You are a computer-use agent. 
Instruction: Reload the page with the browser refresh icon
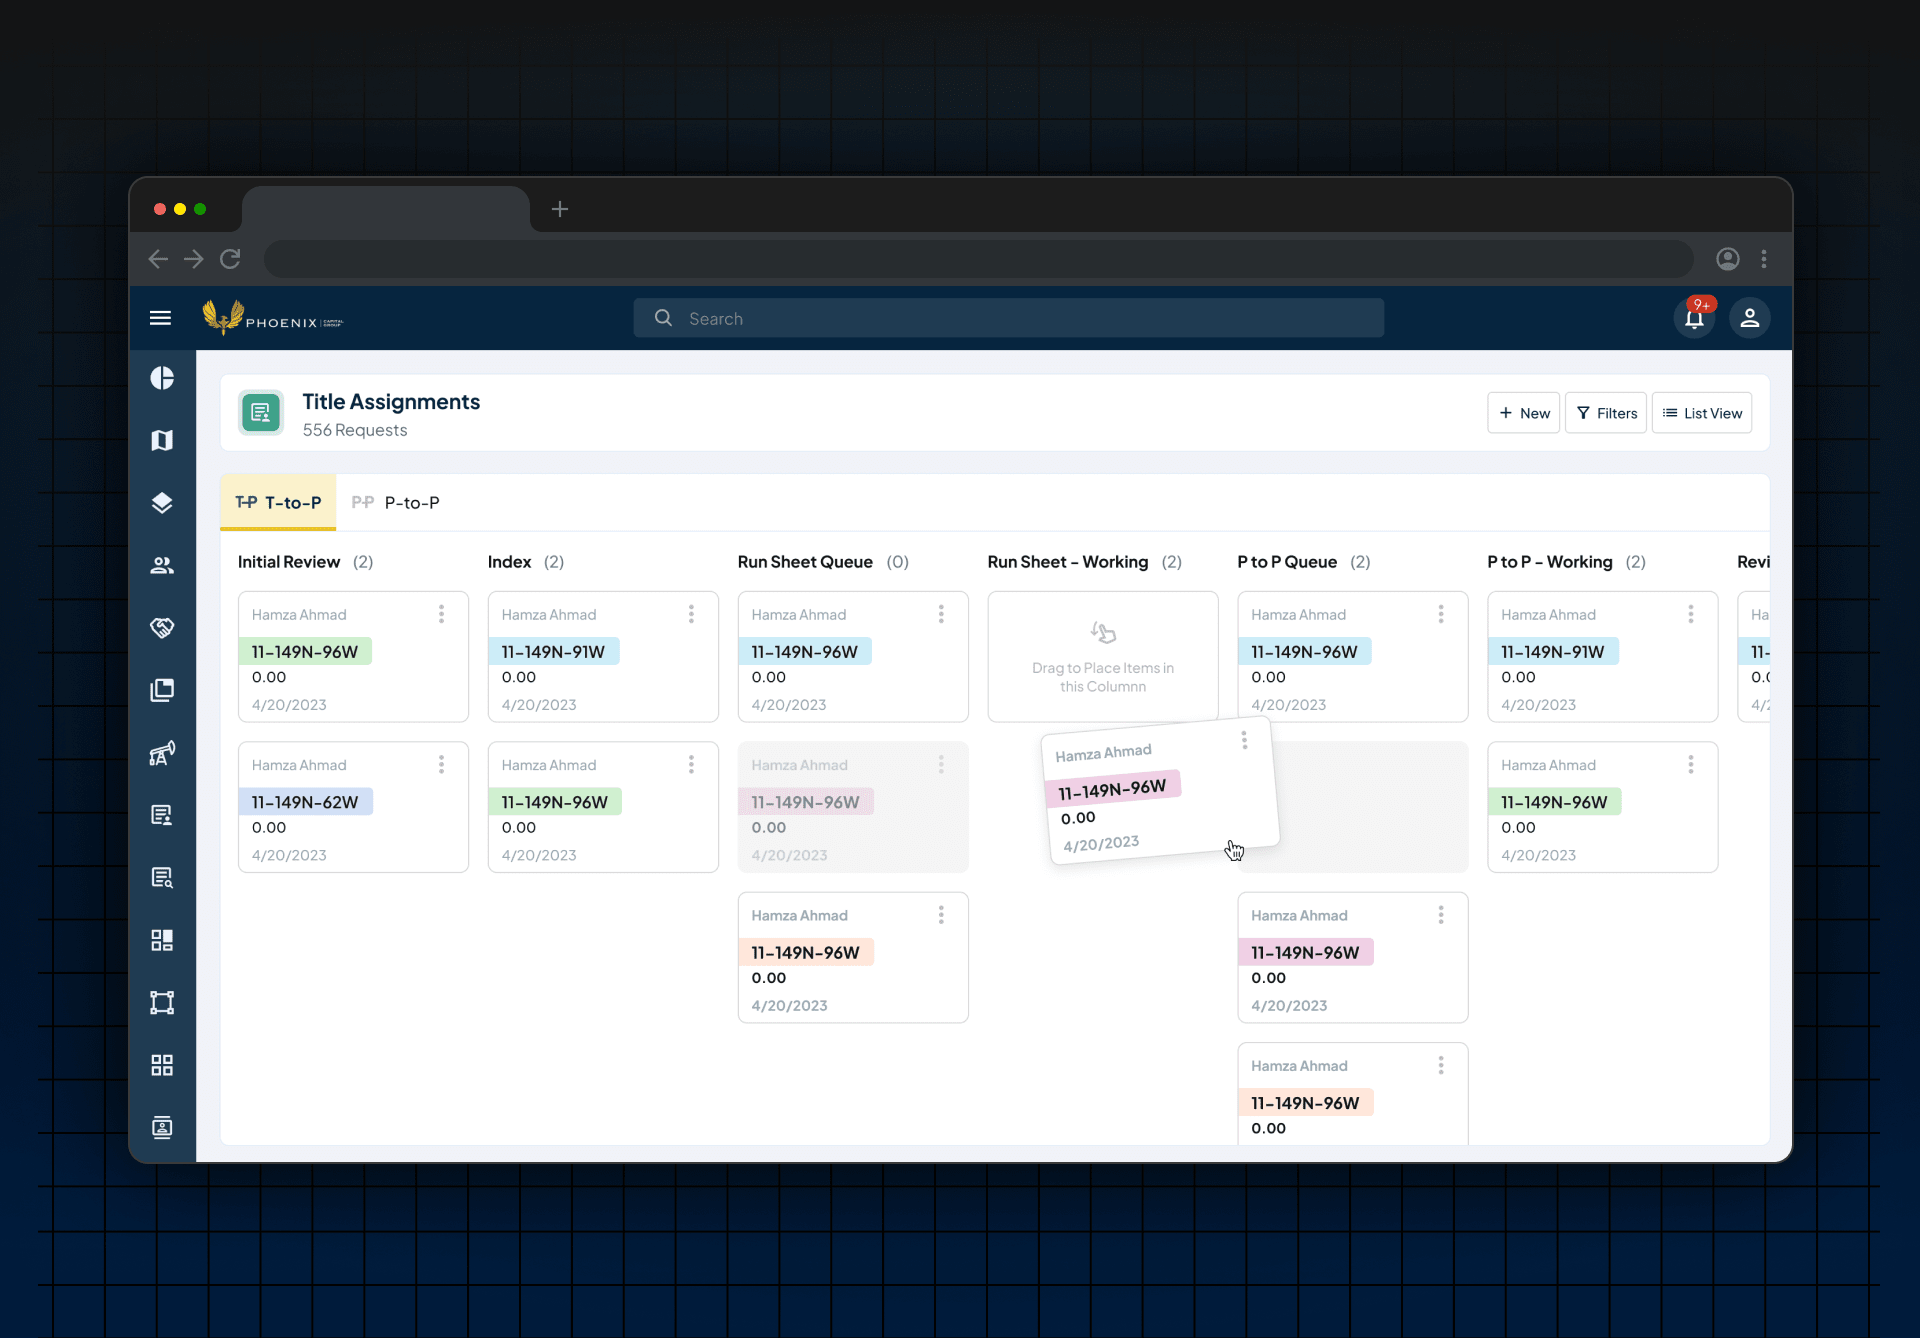point(230,259)
